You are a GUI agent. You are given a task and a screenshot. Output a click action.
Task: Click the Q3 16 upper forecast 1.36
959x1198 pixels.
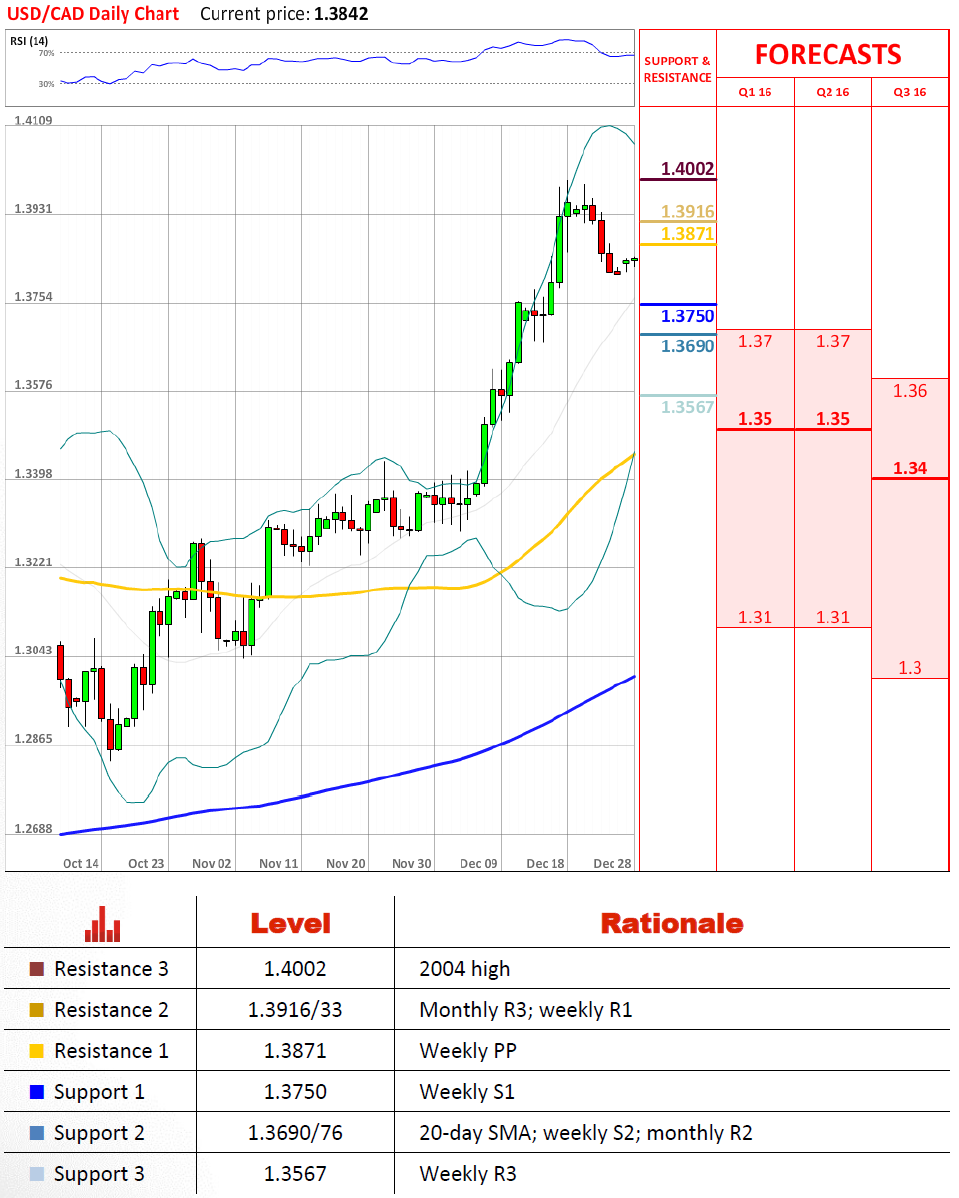[x=910, y=391]
